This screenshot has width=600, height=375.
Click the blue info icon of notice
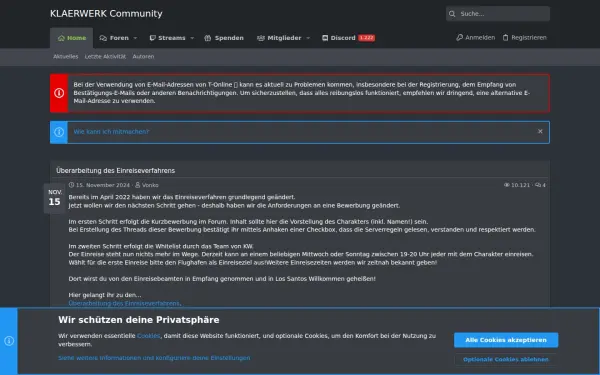coord(59,132)
